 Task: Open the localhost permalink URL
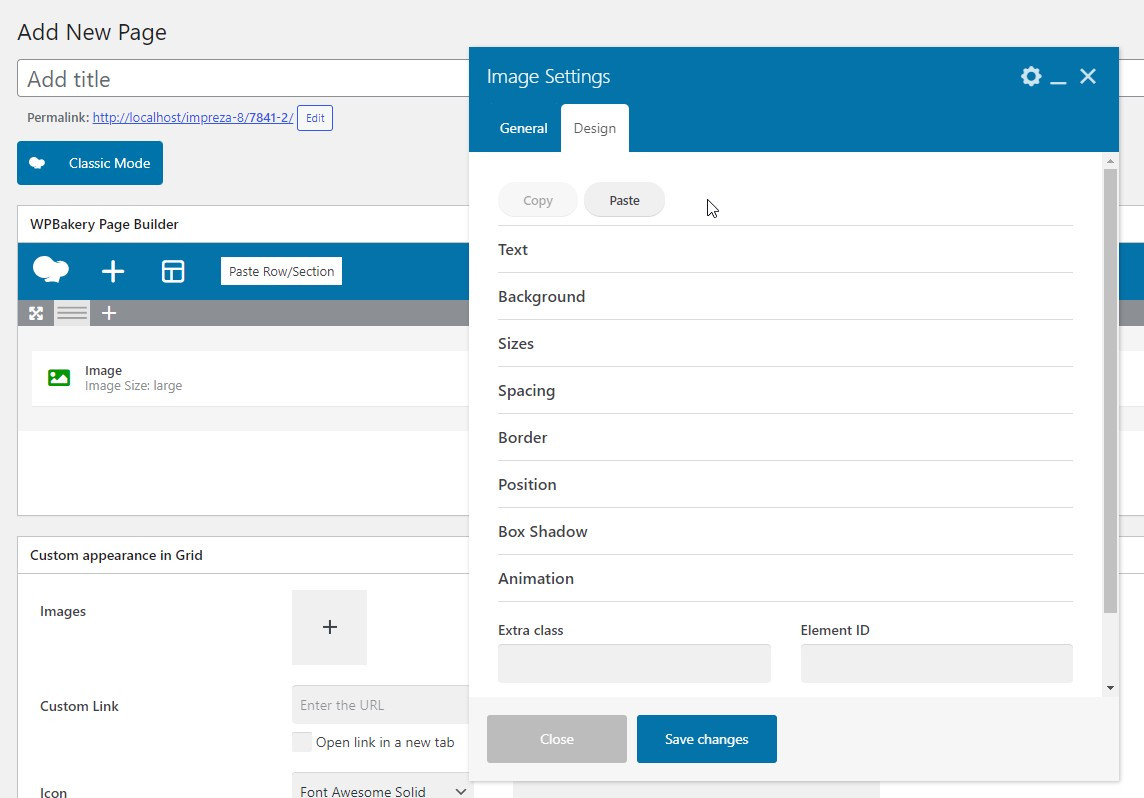tap(193, 117)
